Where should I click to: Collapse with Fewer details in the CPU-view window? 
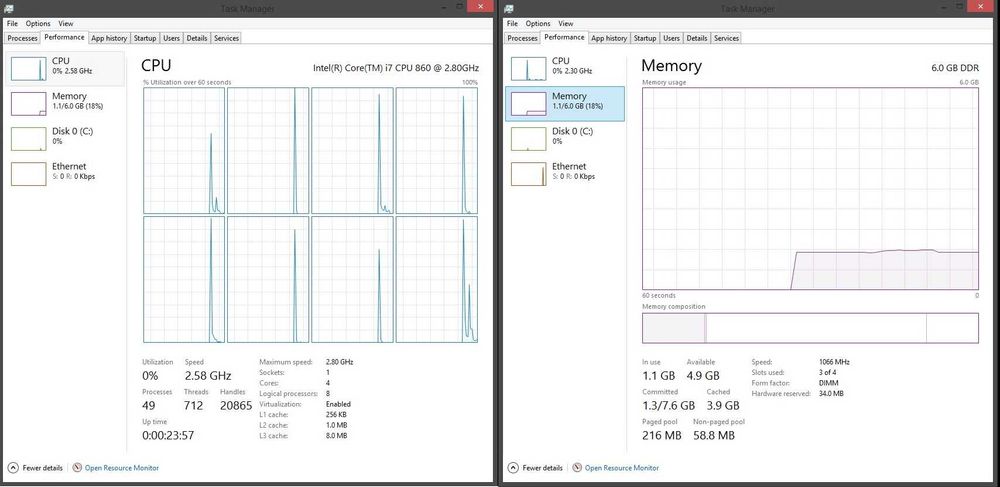pos(35,467)
